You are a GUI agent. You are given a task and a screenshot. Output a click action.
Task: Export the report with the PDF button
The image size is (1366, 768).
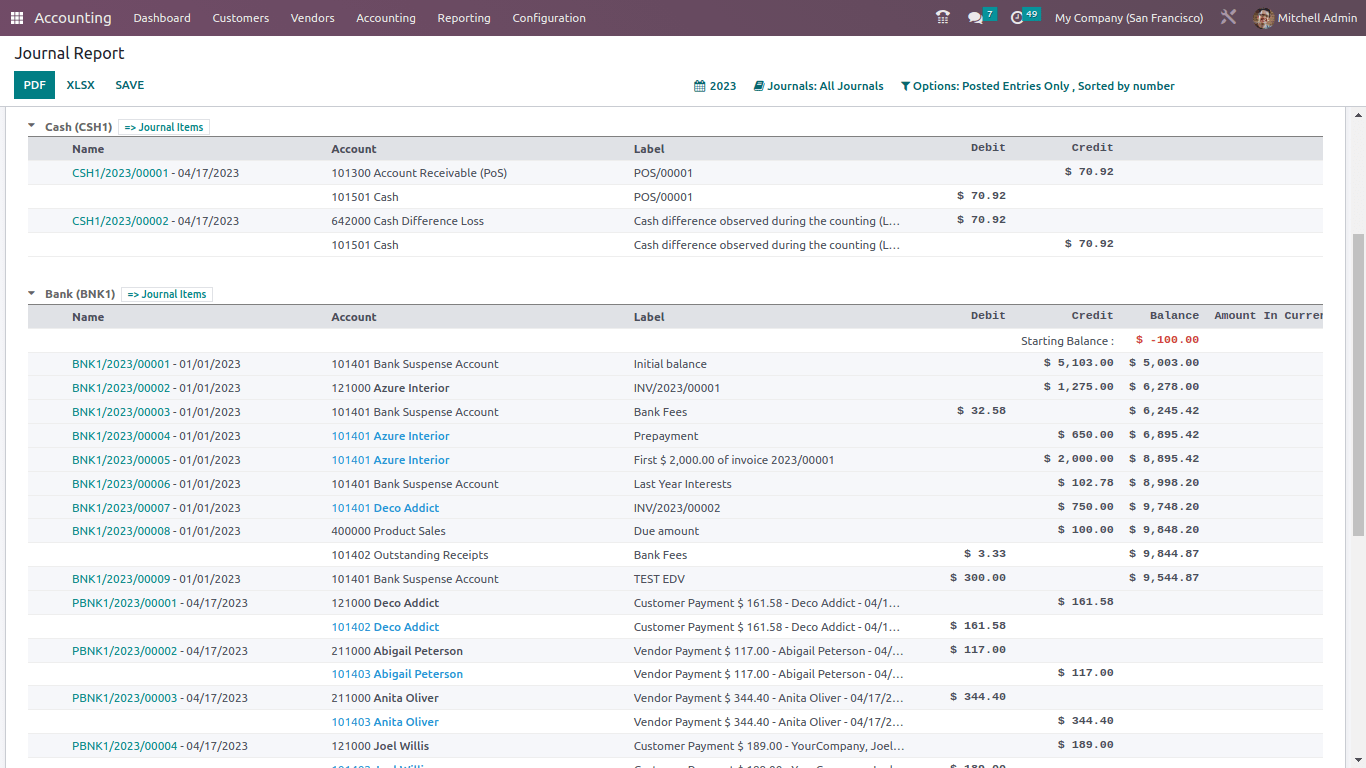pos(35,85)
